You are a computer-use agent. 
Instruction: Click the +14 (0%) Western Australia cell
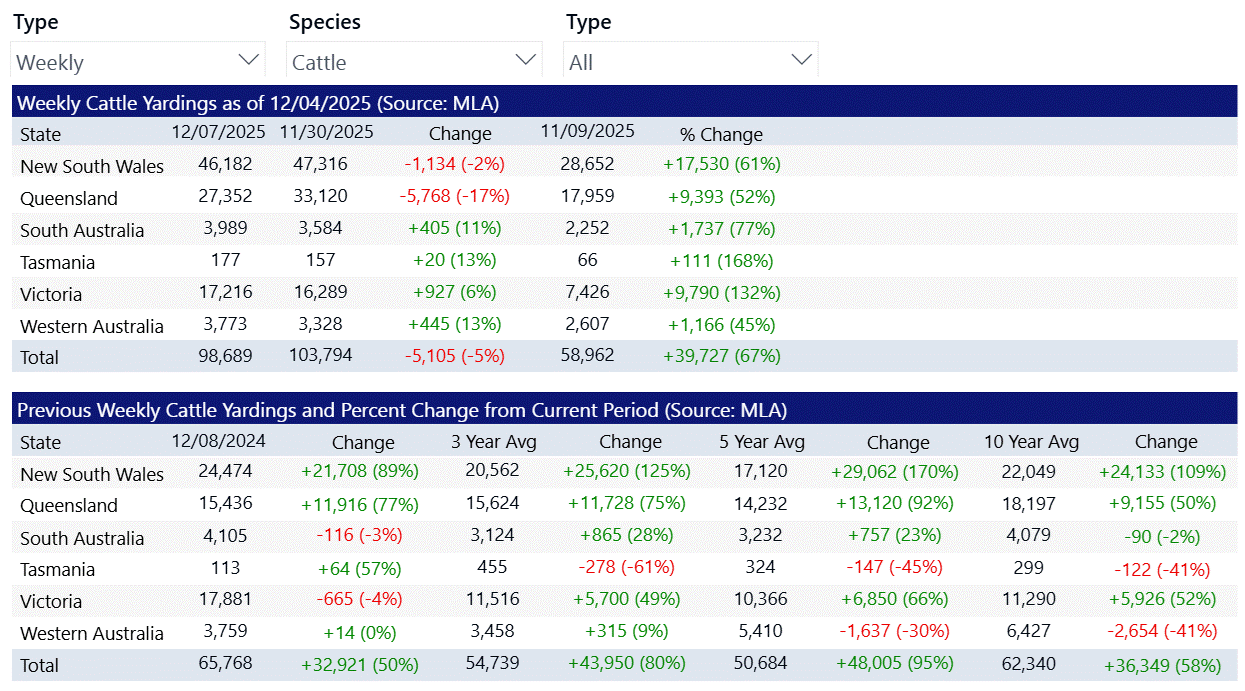coord(360,632)
